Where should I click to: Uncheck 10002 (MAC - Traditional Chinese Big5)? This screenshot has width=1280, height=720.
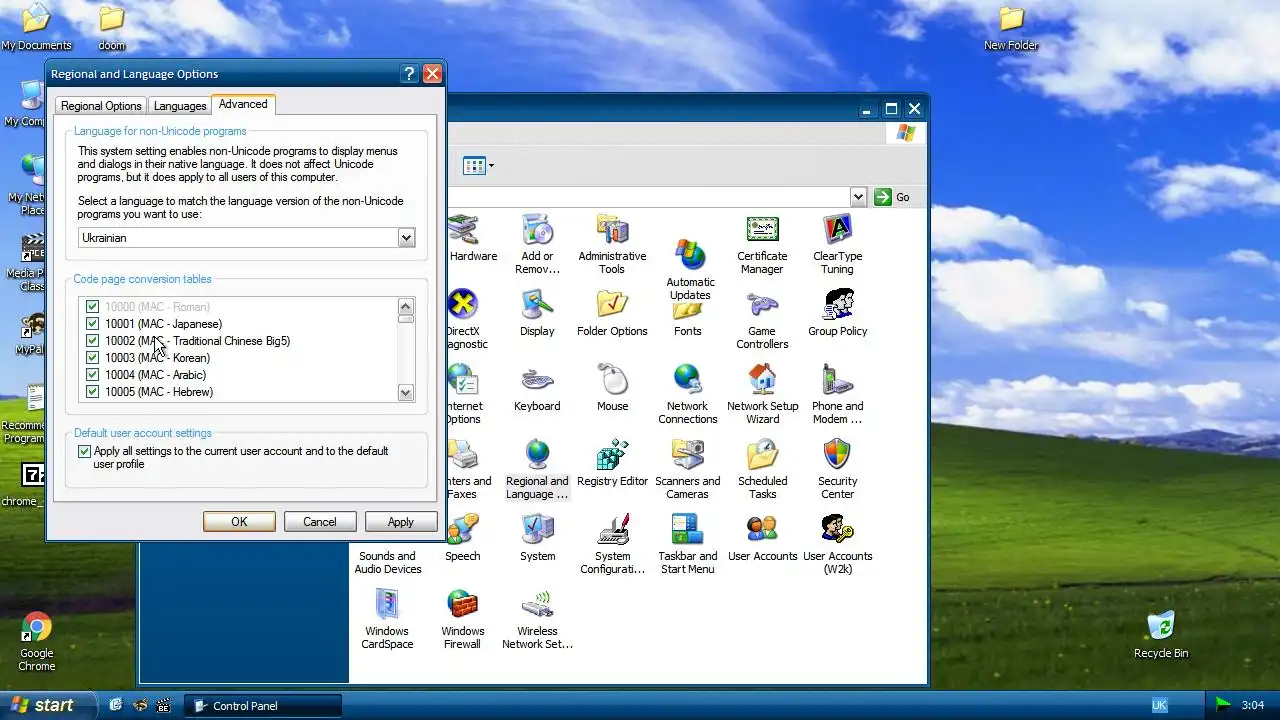[92, 341]
